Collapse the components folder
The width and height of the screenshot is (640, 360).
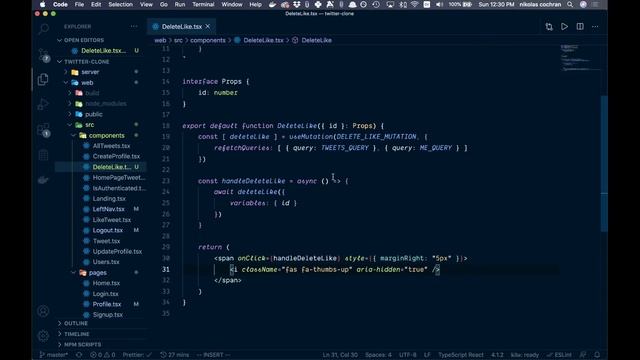(x=107, y=136)
